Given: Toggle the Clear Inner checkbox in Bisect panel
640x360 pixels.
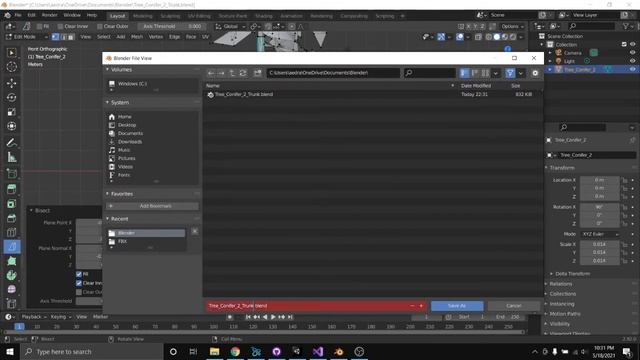Looking at the screenshot, I should tap(79, 283).
